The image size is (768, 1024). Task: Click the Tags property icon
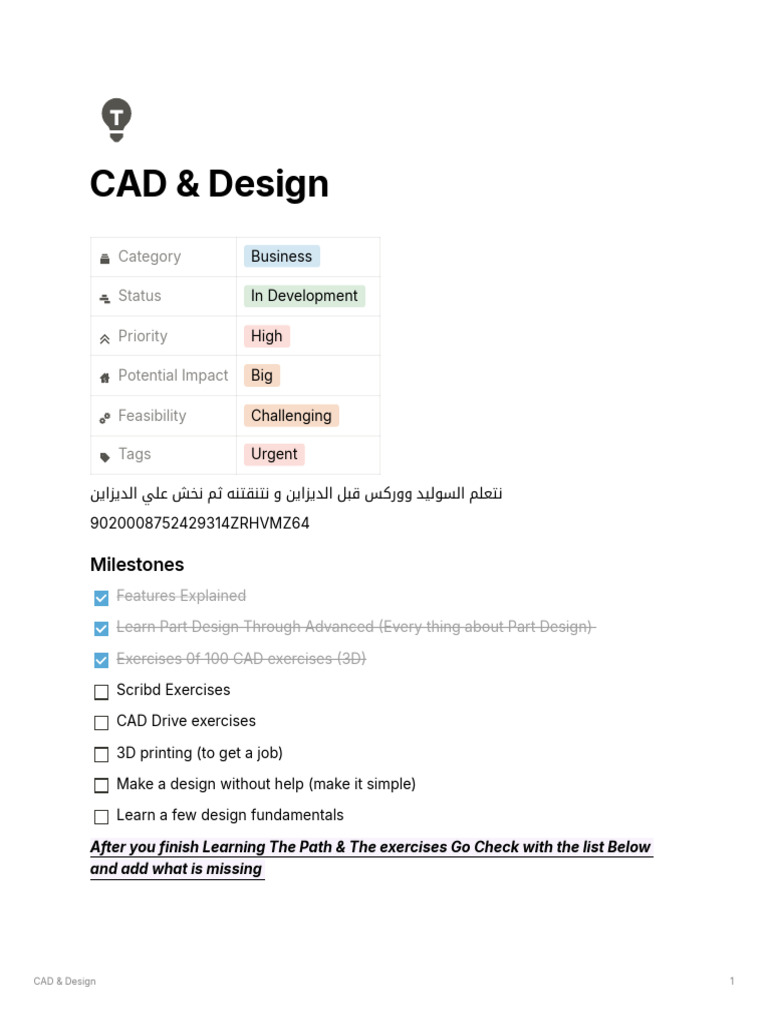coord(104,456)
